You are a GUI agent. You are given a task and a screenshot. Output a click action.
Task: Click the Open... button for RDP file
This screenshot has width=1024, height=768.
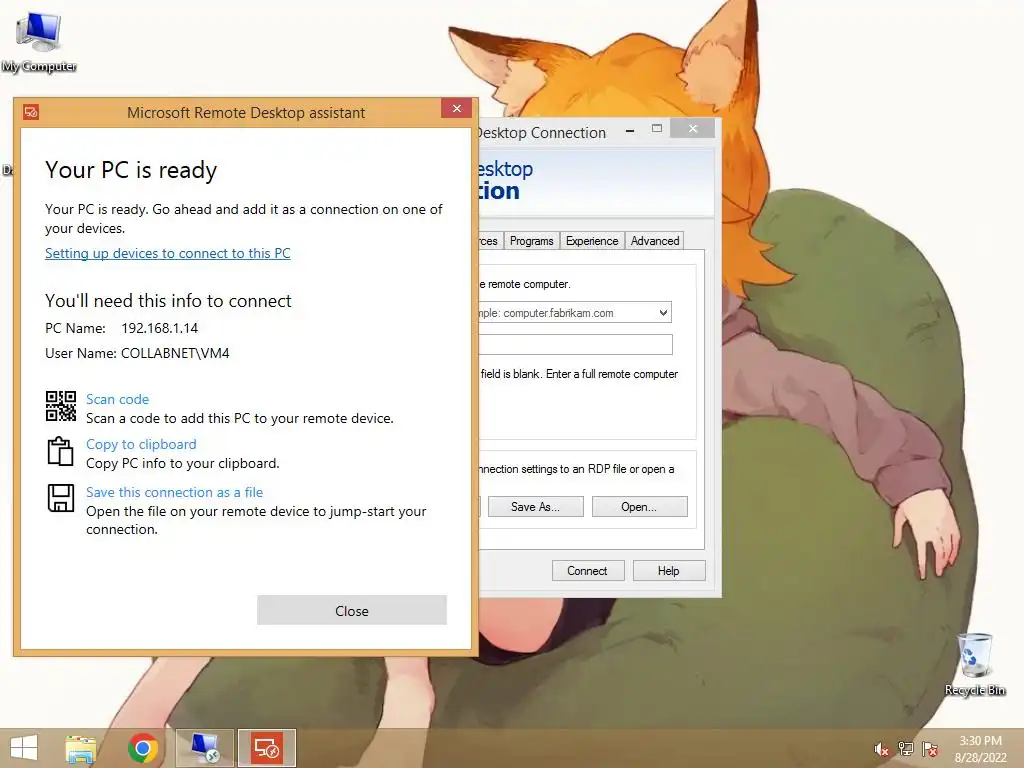click(639, 507)
